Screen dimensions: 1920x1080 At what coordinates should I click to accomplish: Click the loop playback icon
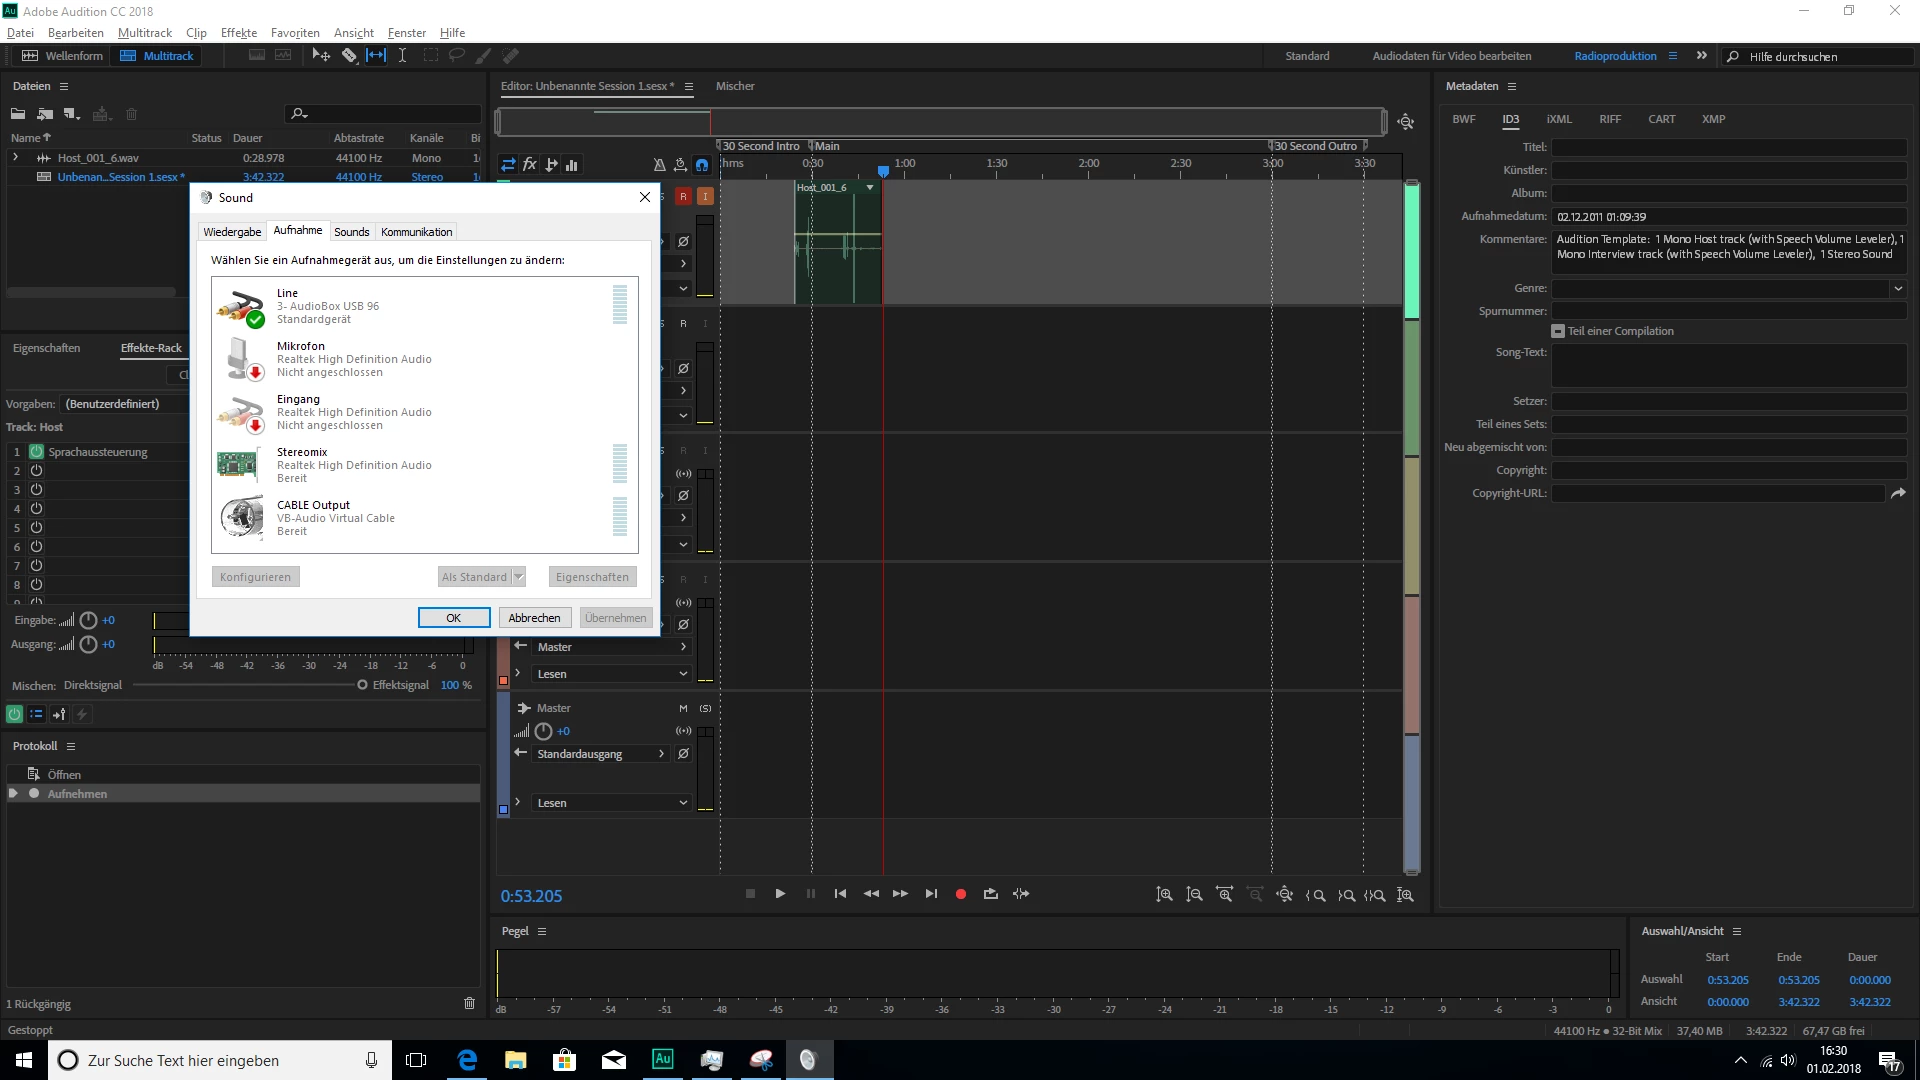(990, 894)
